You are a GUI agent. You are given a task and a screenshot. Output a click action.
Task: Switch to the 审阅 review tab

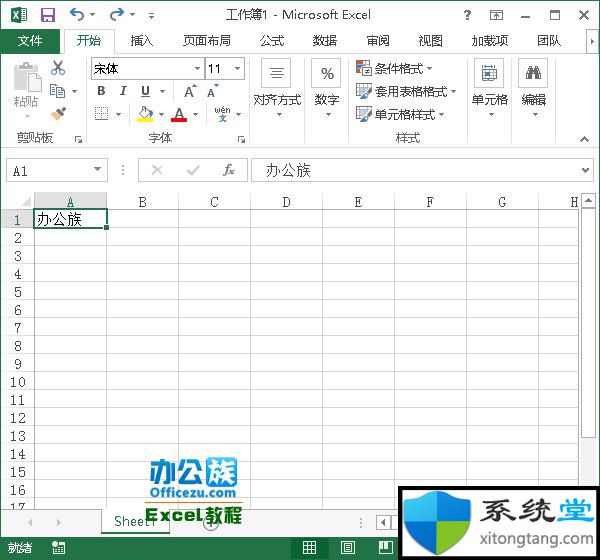click(378, 41)
